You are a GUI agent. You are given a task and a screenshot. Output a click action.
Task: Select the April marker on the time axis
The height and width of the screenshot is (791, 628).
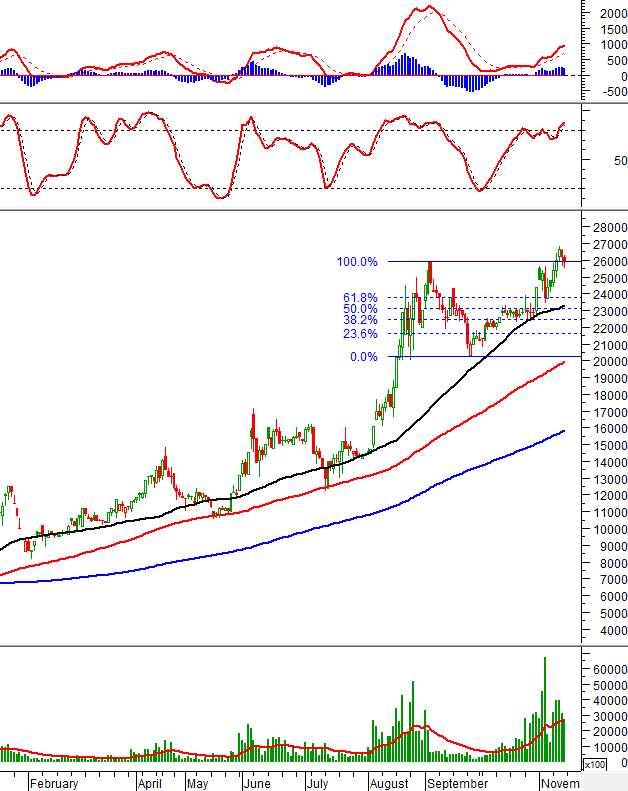(150, 784)
